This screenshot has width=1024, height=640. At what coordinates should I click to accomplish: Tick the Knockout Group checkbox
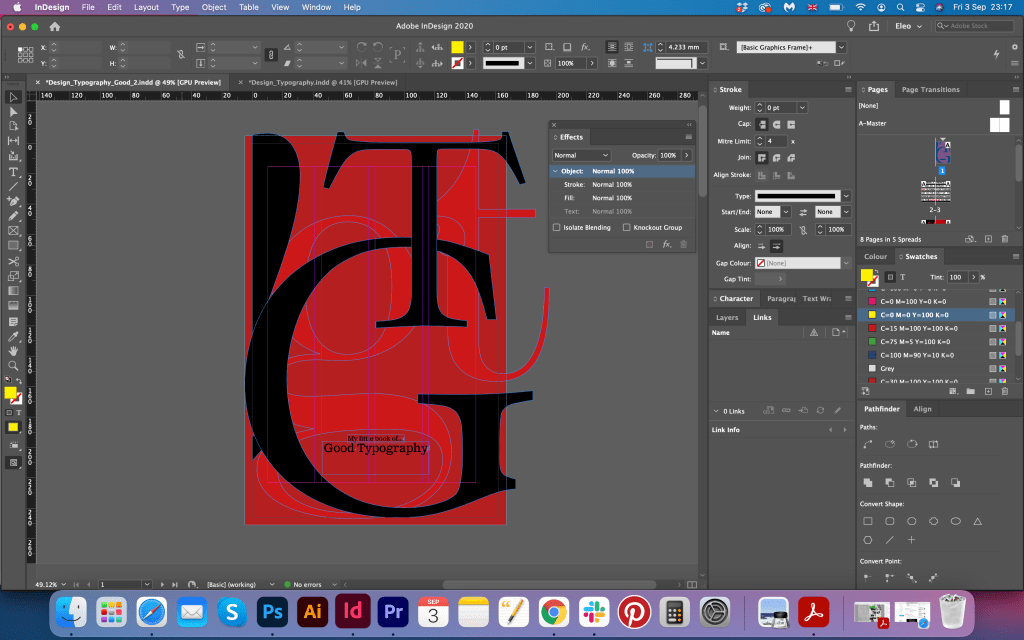627,228
